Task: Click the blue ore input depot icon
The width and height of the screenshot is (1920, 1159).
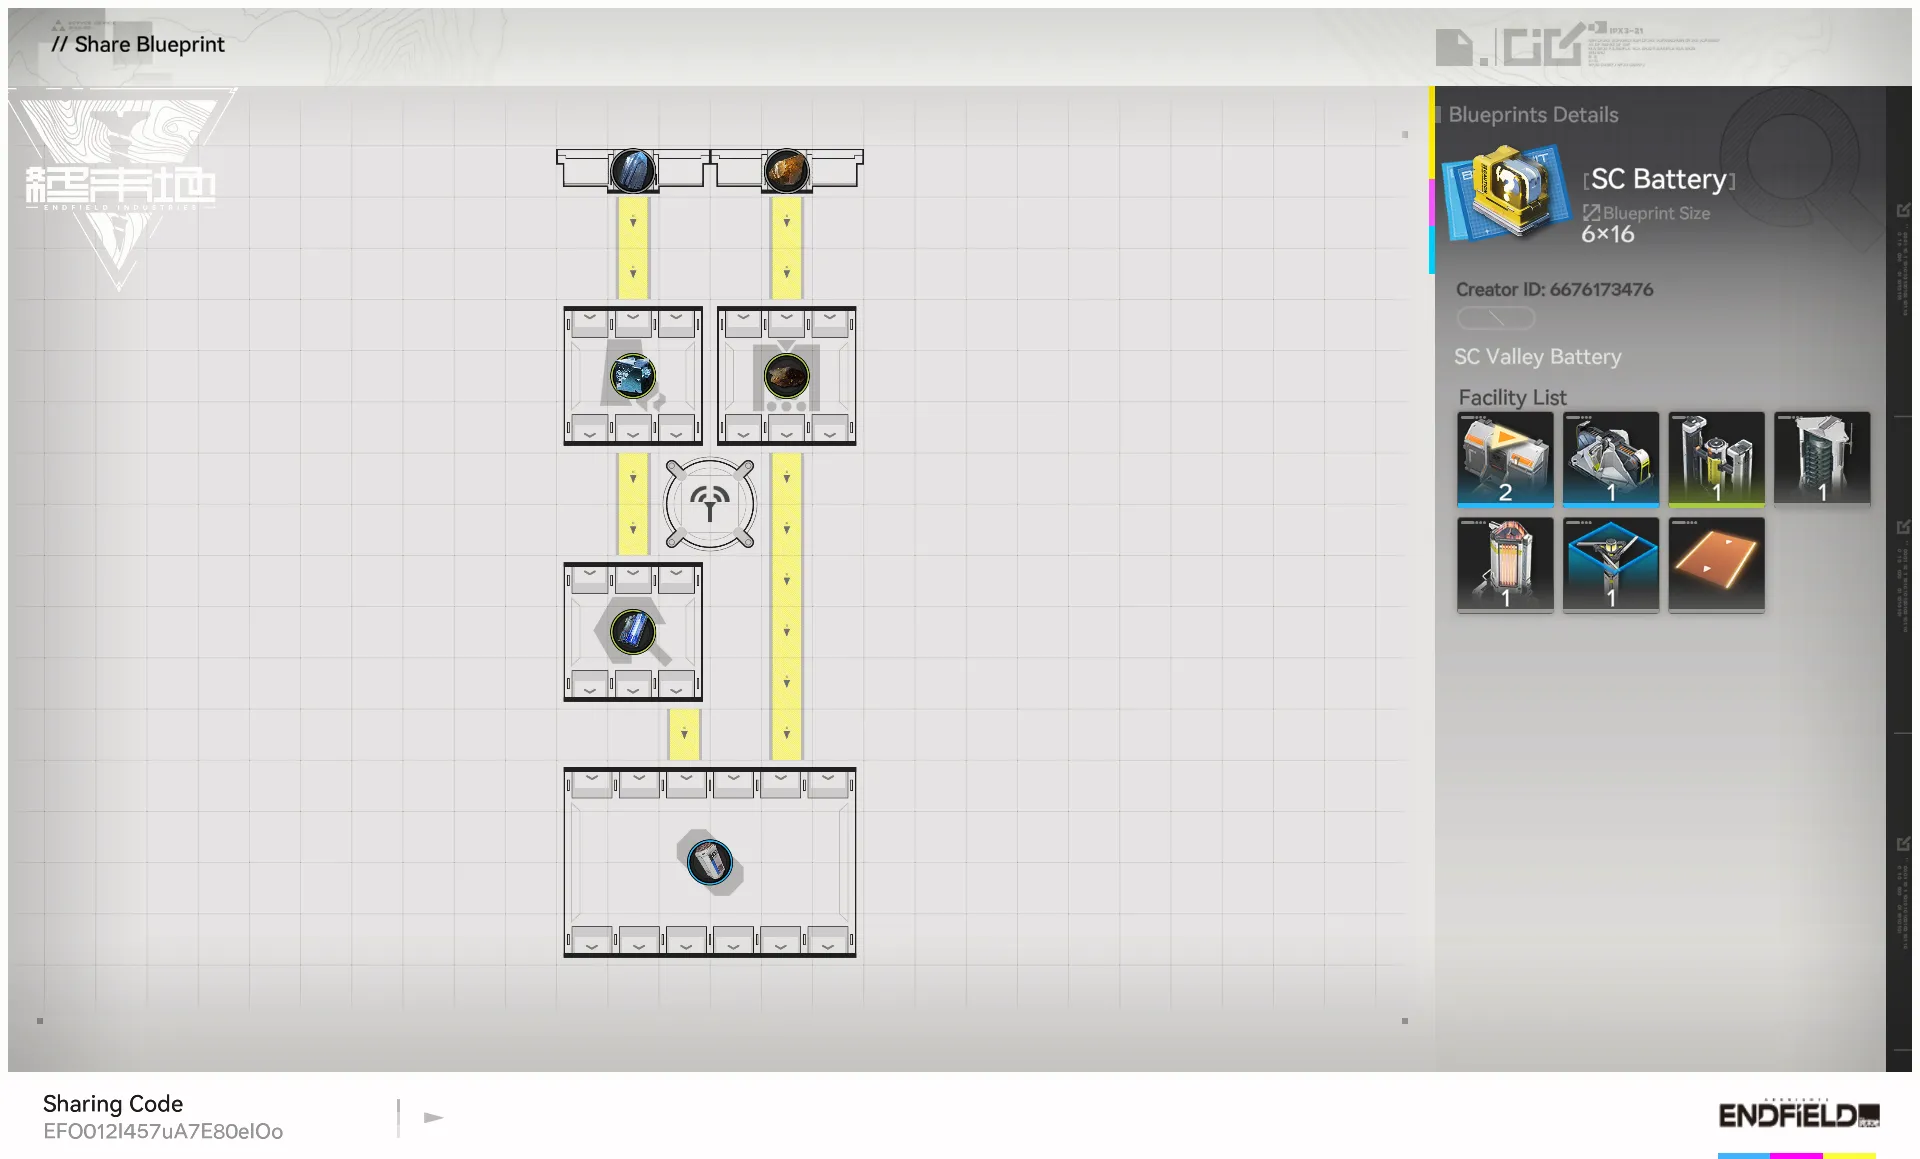Action: (x=632, y=171)
